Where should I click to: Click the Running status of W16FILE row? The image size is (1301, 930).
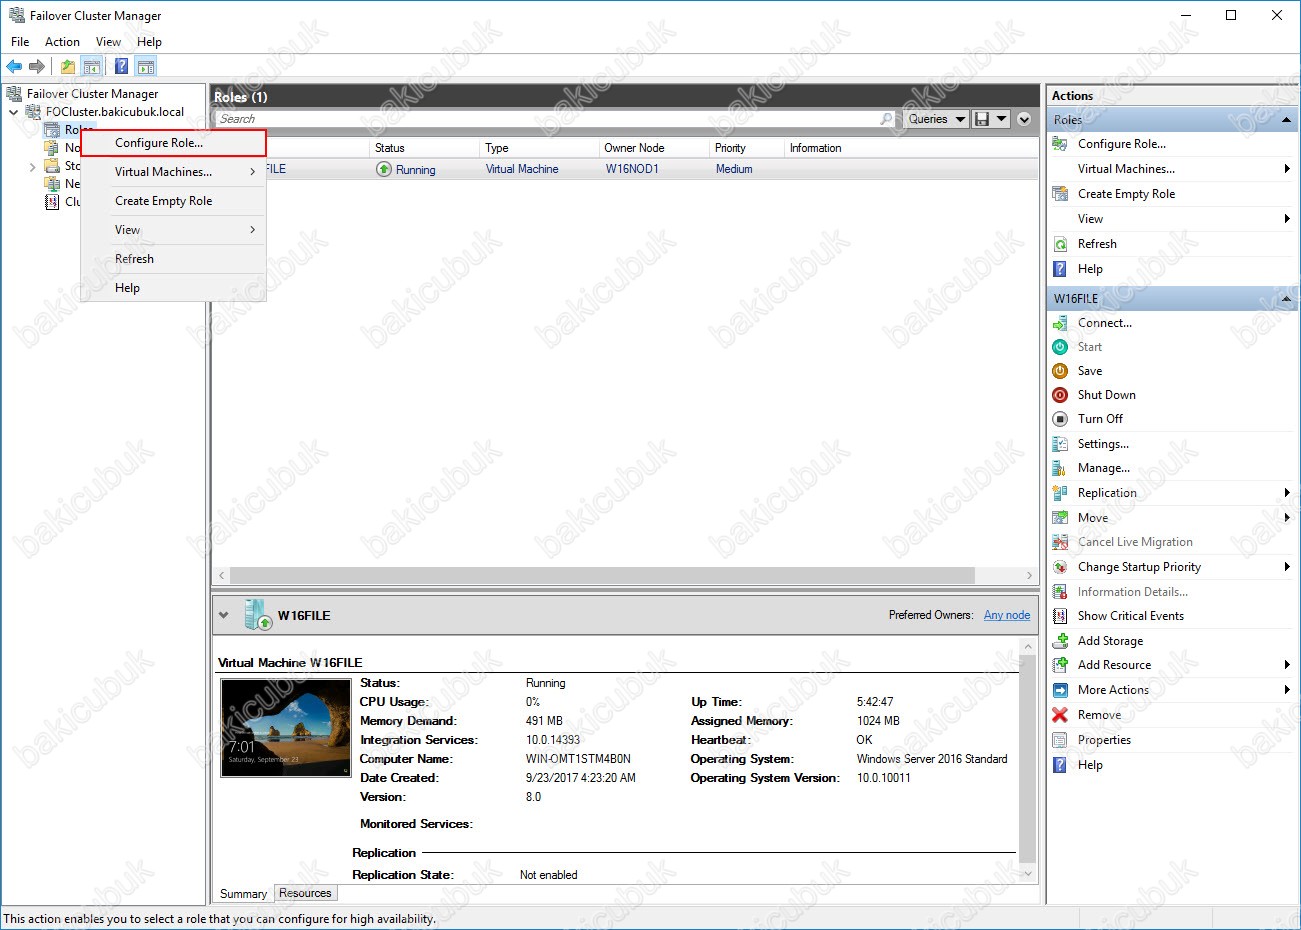[x=415, y=170]
